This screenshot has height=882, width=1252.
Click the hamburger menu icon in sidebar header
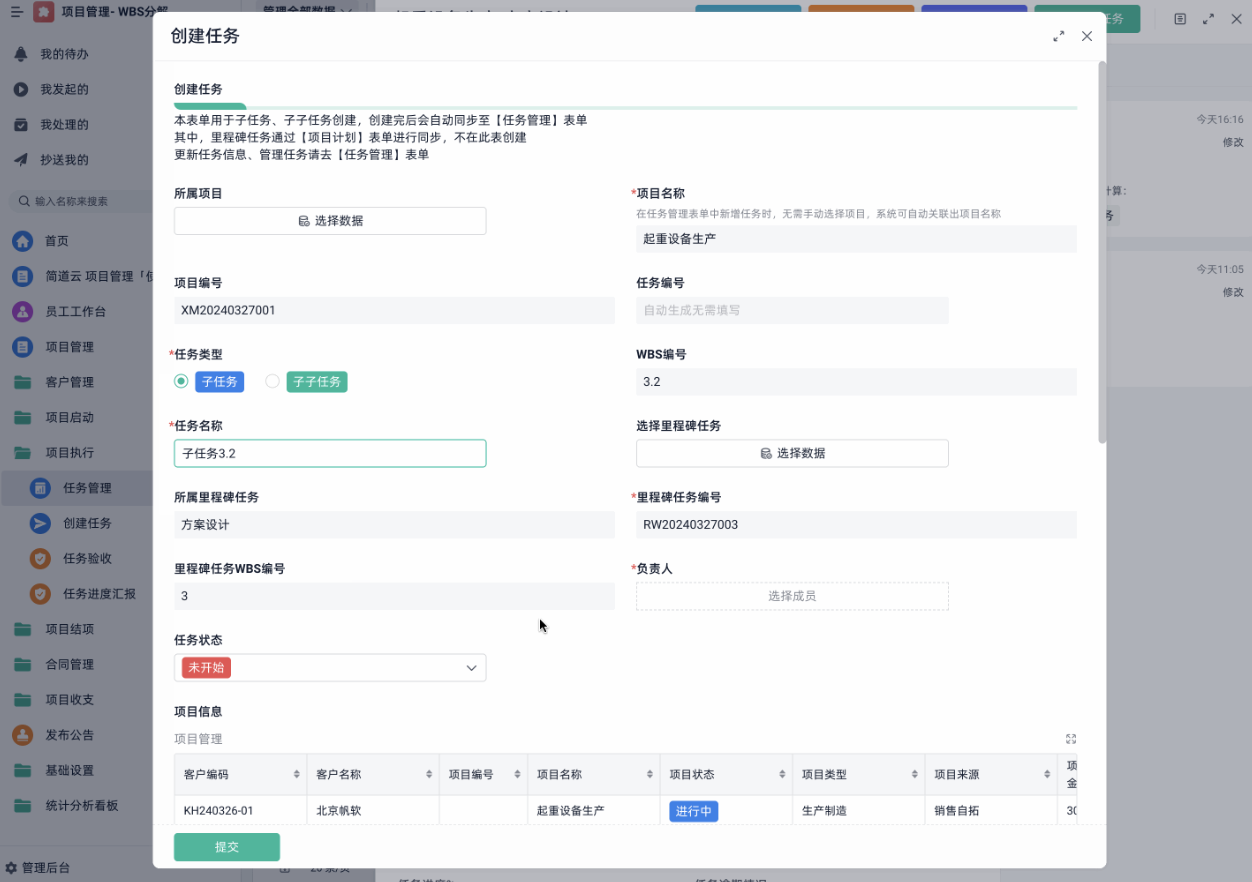click(x=16, y=12)
